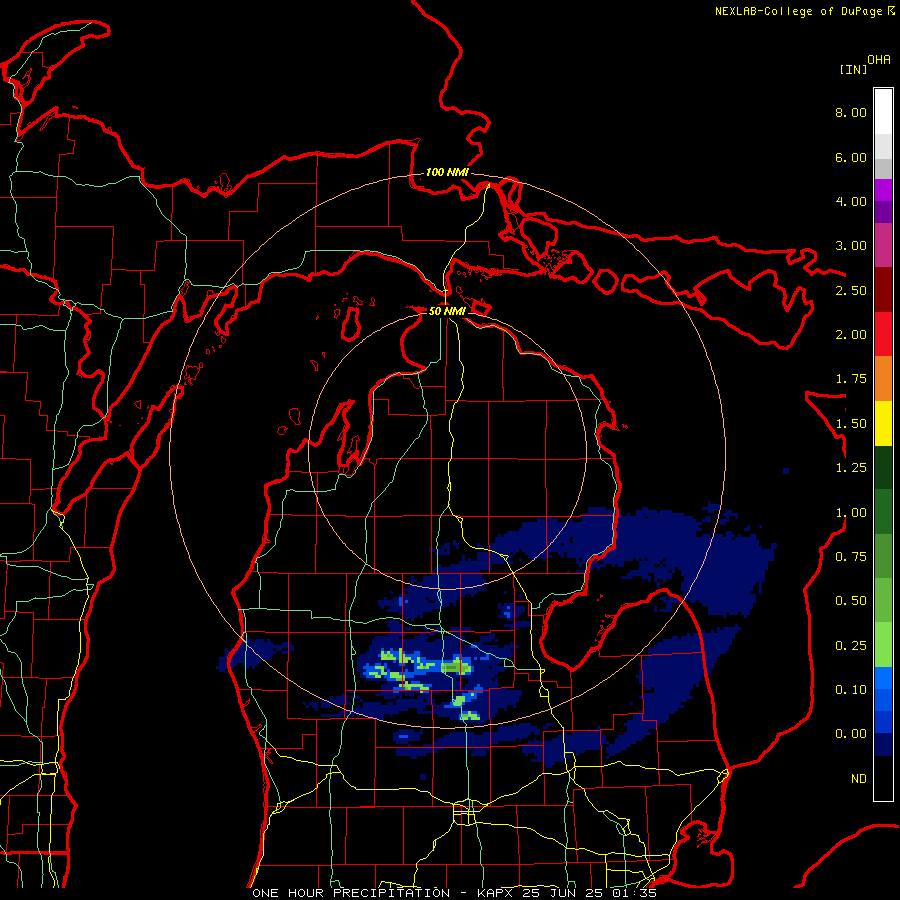Click the 8.00 legend value

(x=851, y=112)
